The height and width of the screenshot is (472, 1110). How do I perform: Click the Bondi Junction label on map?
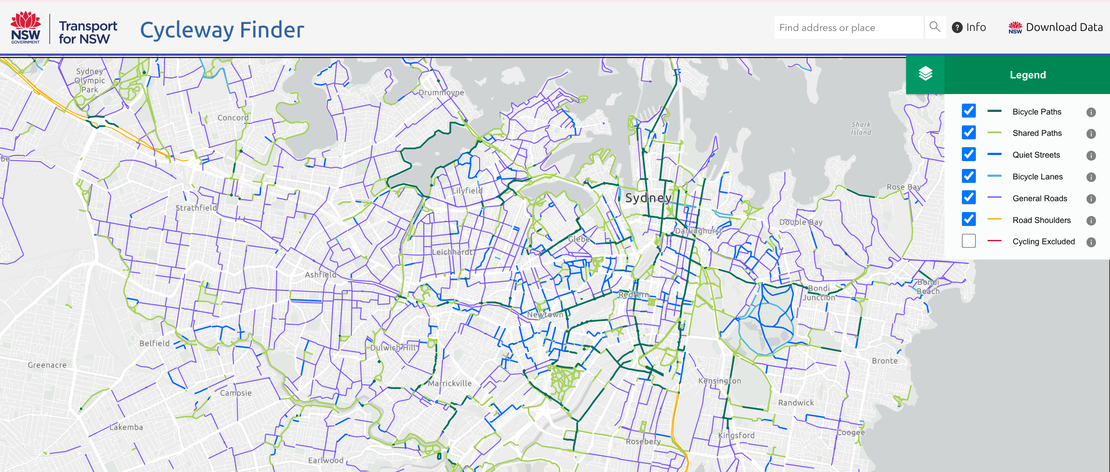point(819,293)
